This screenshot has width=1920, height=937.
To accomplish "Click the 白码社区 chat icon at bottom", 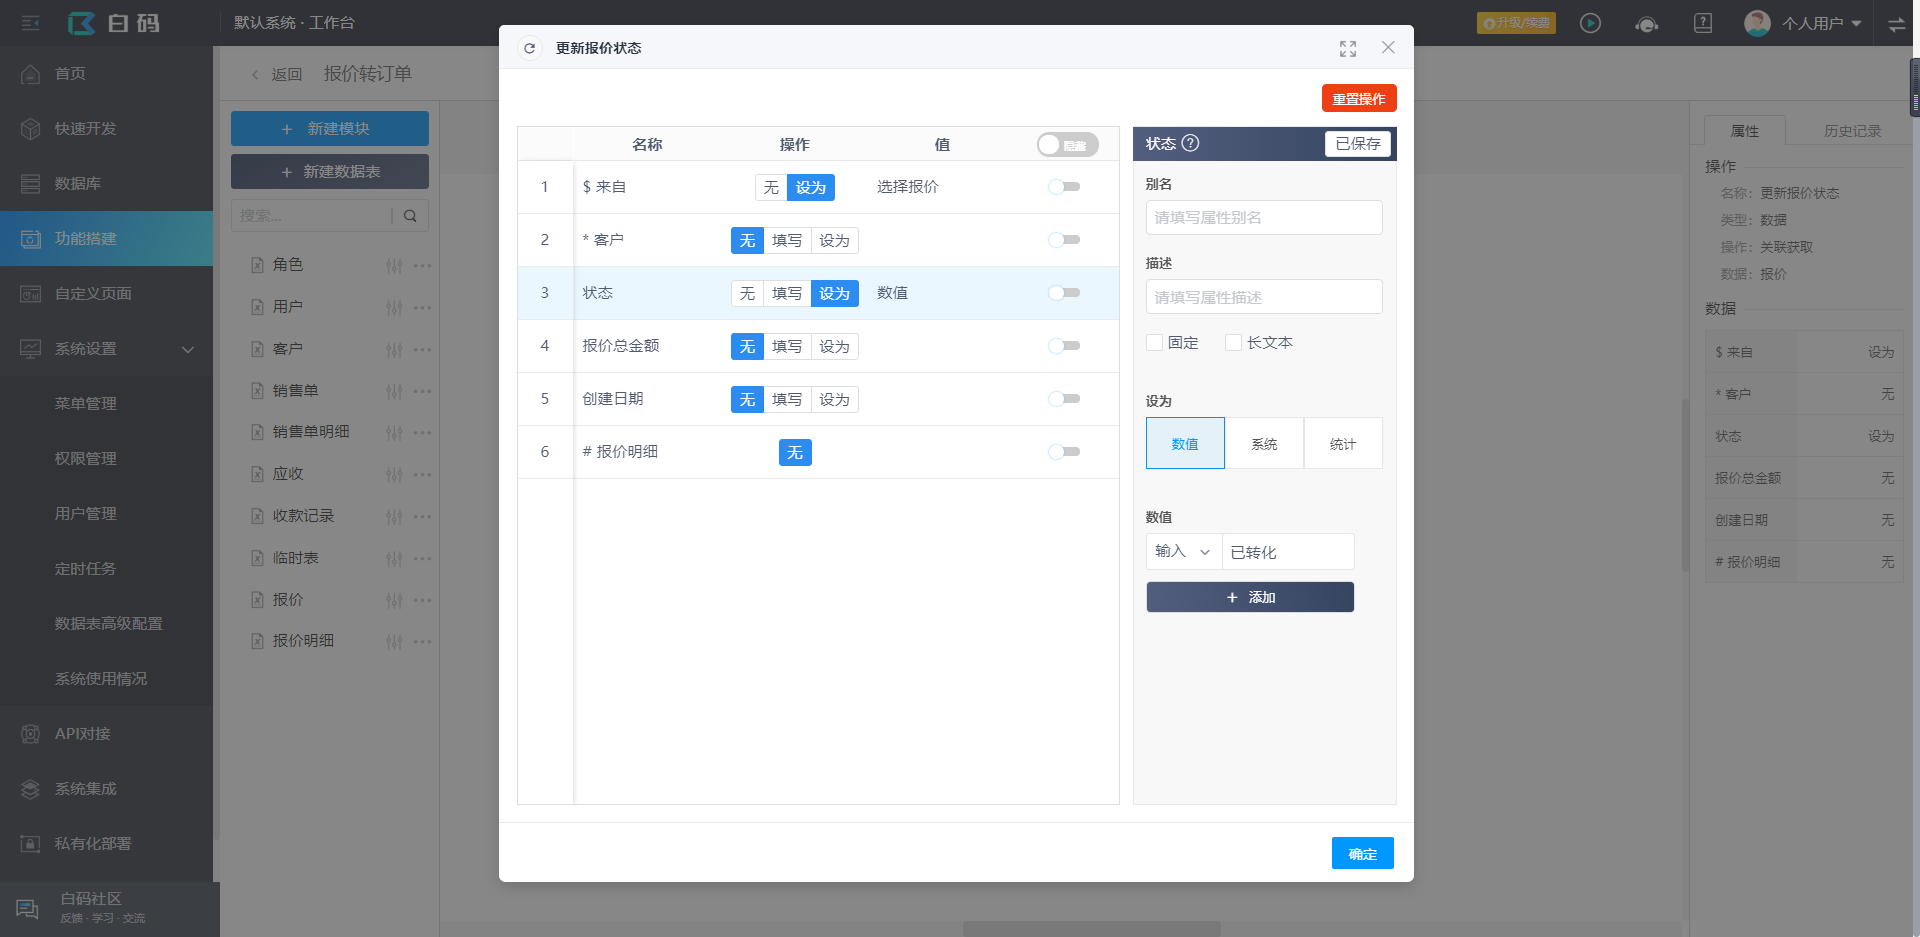I will 28,908.
